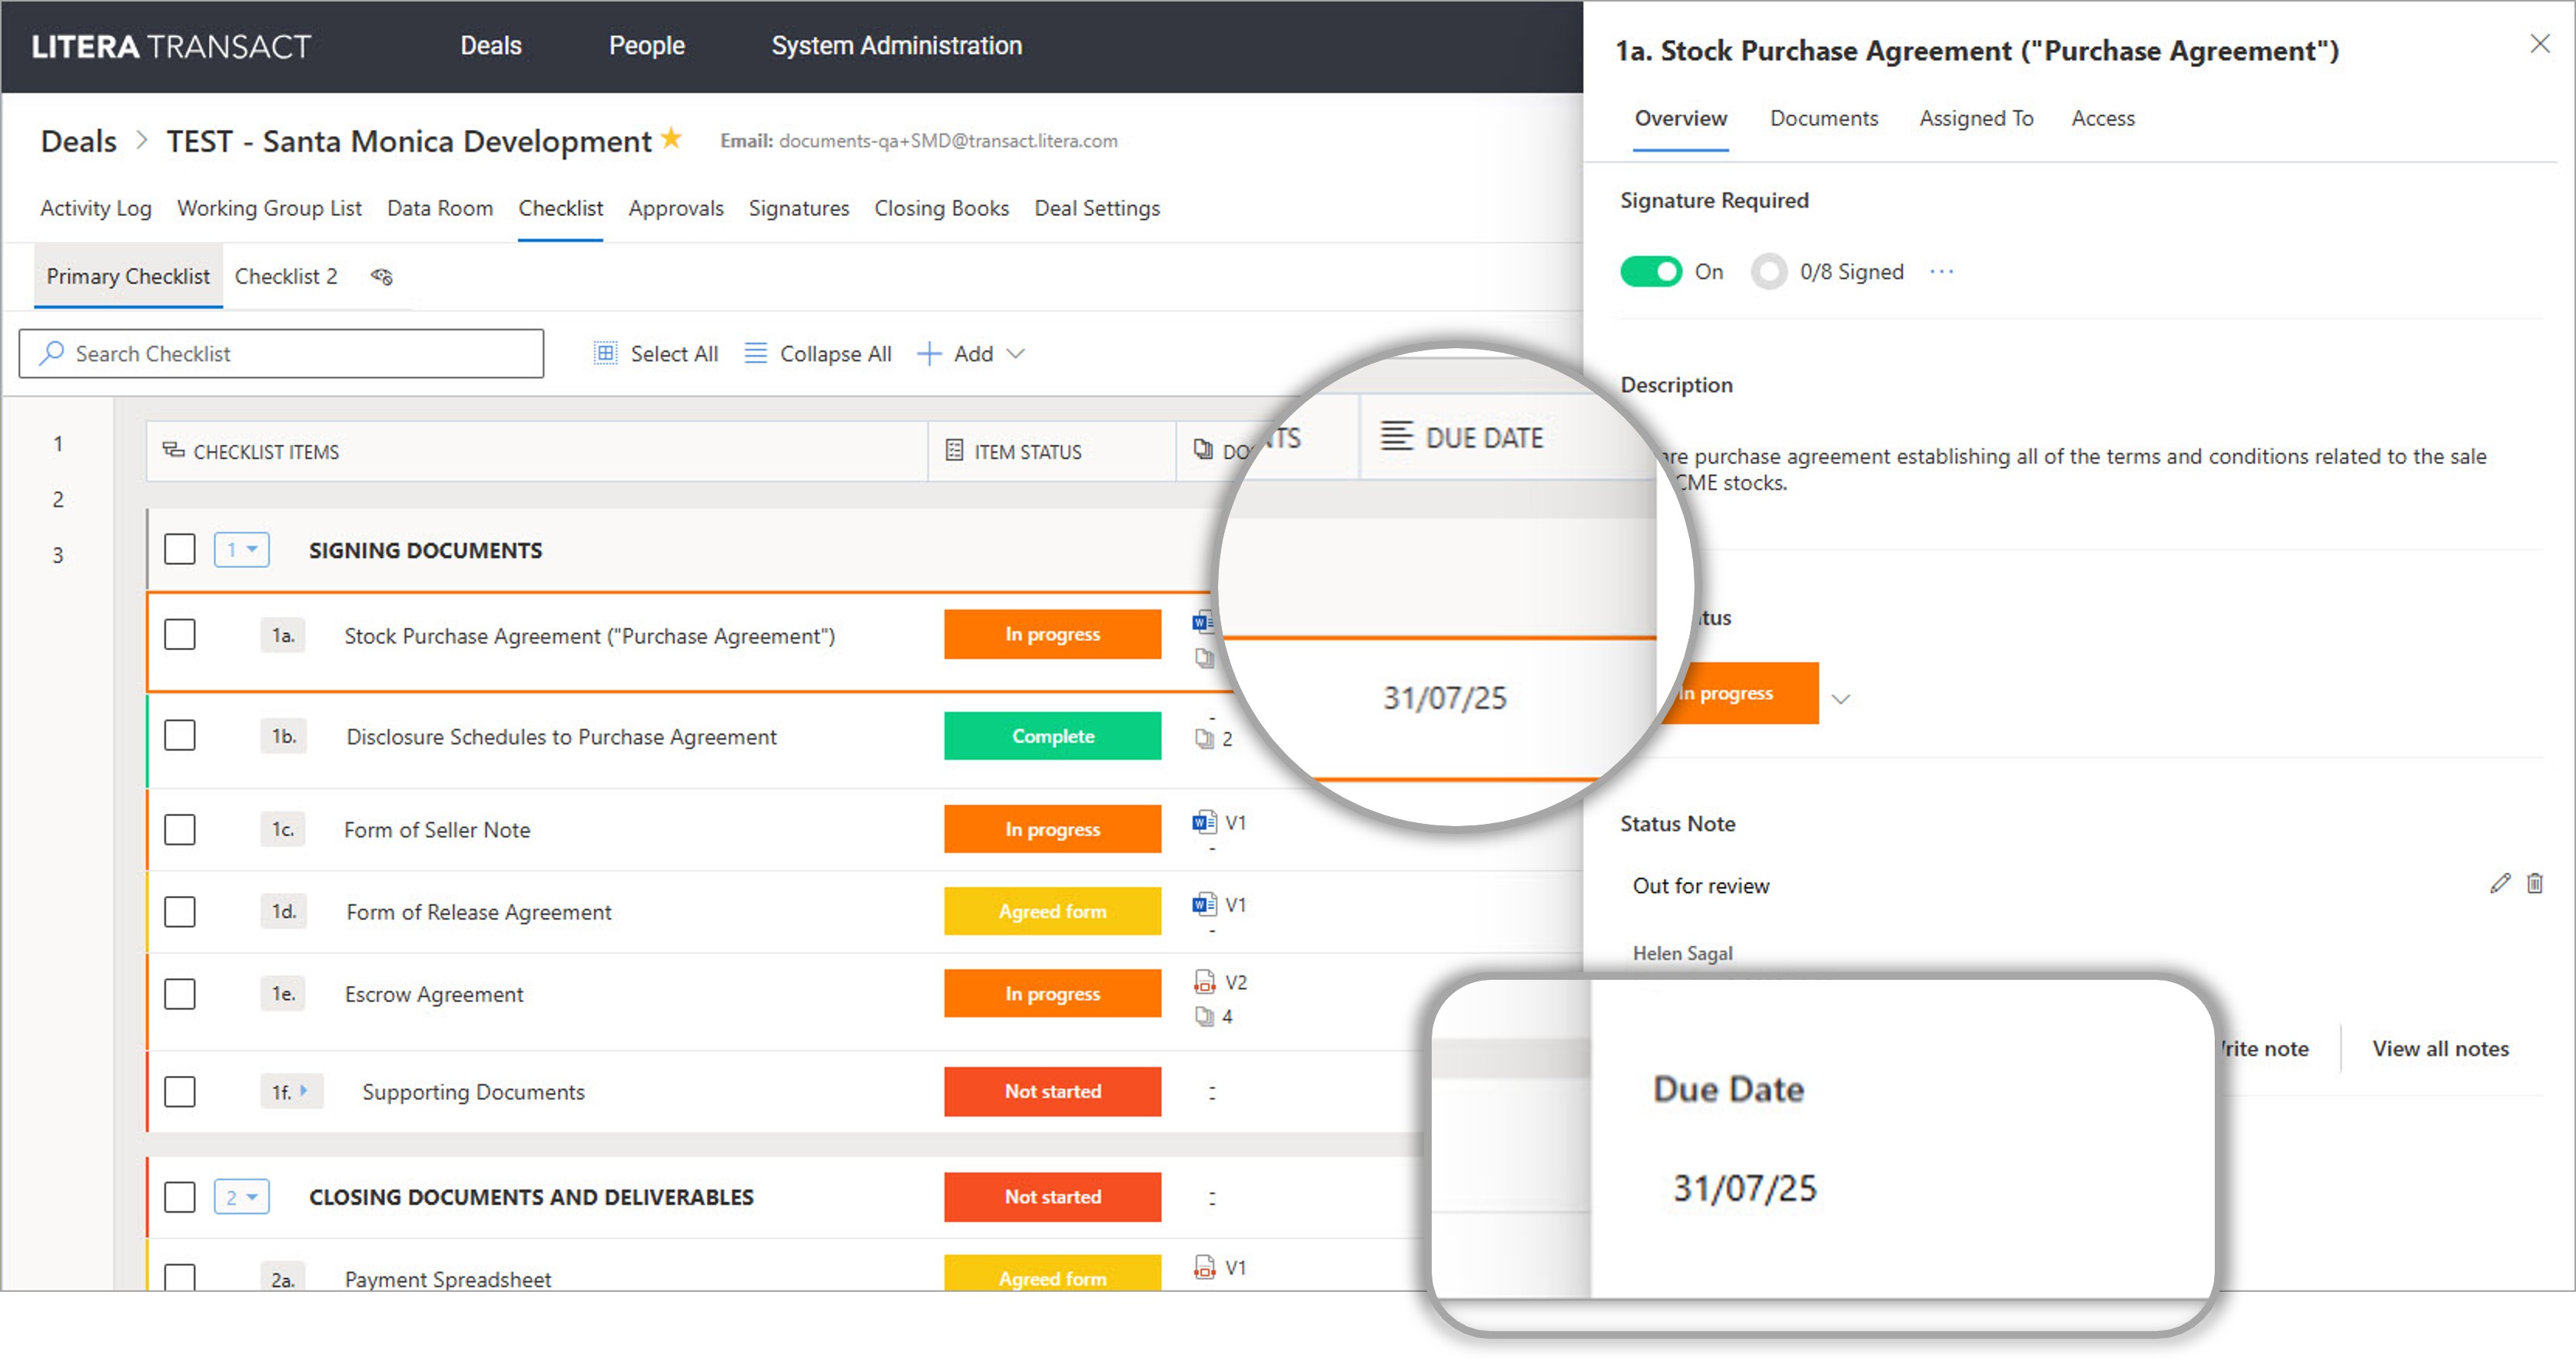Click the Select All grid icon

pyautogui.click(x=605, y=353)
